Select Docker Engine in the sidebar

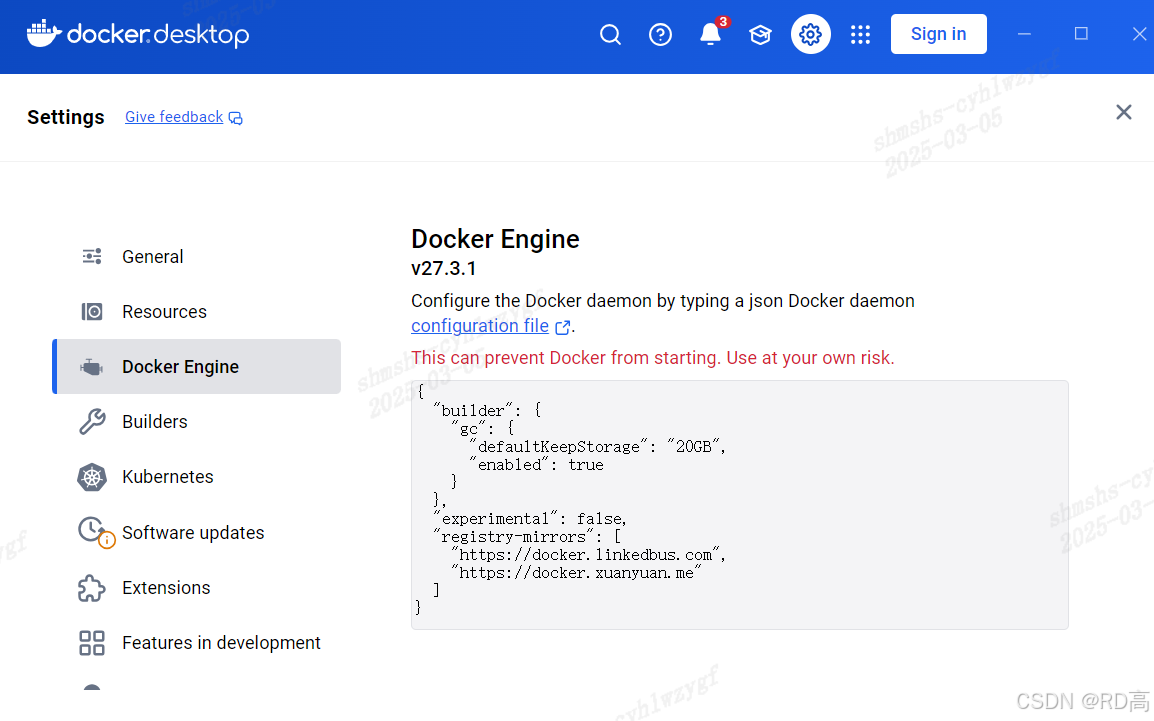click(197, 366)
